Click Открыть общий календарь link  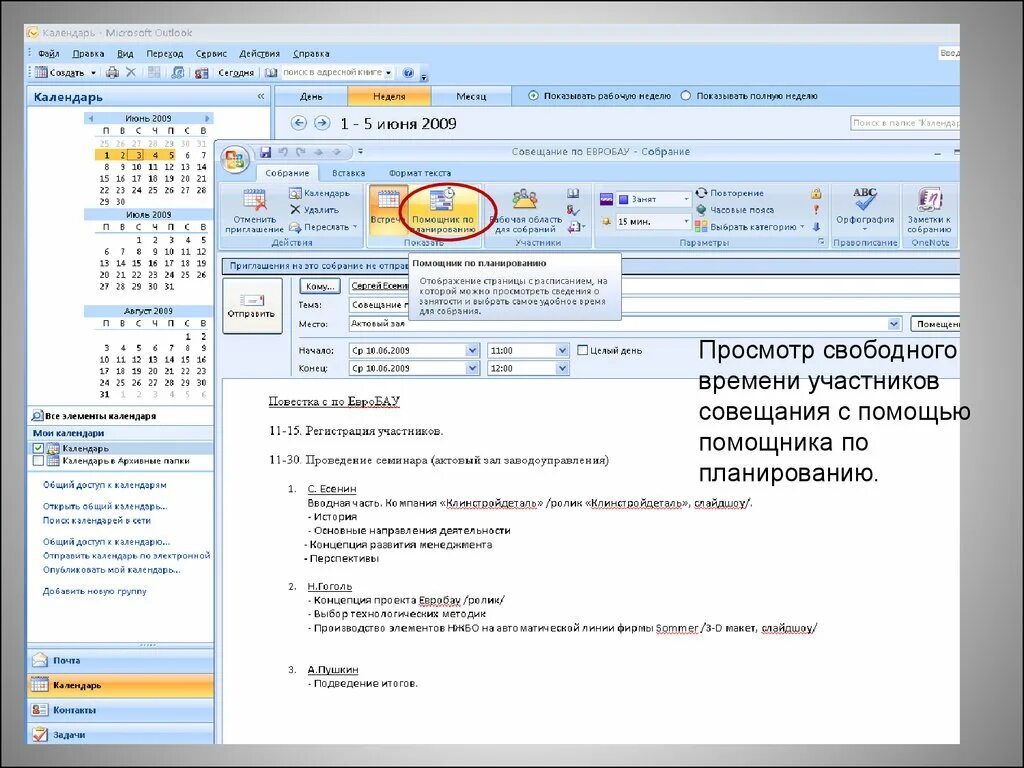click(x=105, y=506)
